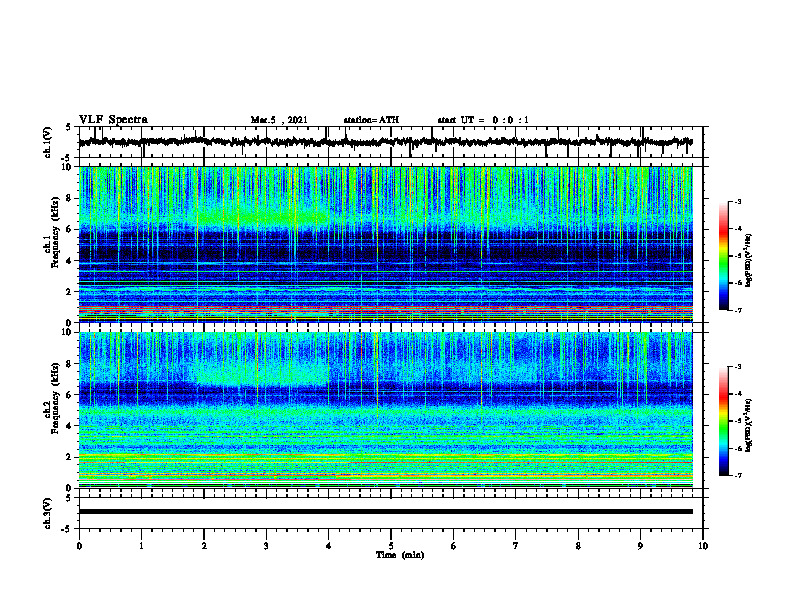Click the "-3" label on ch.1 color bar
Image resolution: width=792 pixels, height=612 pixels.
(x=738, y=201)
